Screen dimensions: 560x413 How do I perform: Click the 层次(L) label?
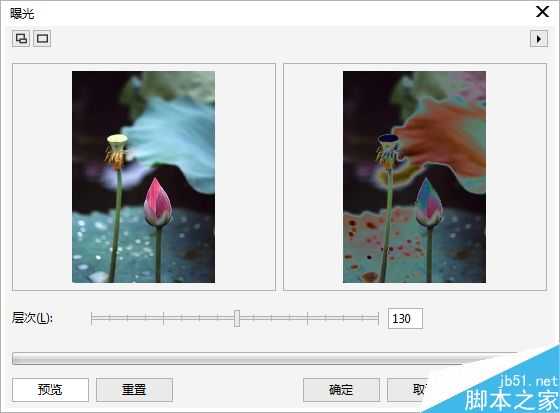coord(32,318)
